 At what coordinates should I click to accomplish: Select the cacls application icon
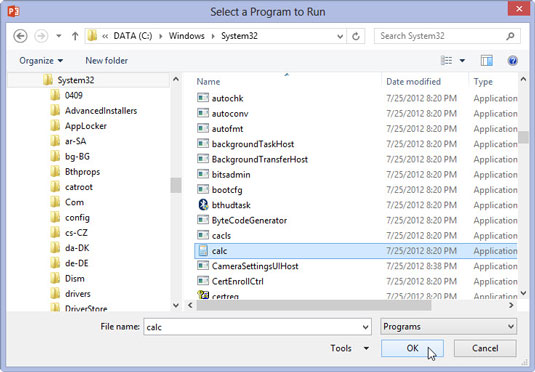pos(203,235)
